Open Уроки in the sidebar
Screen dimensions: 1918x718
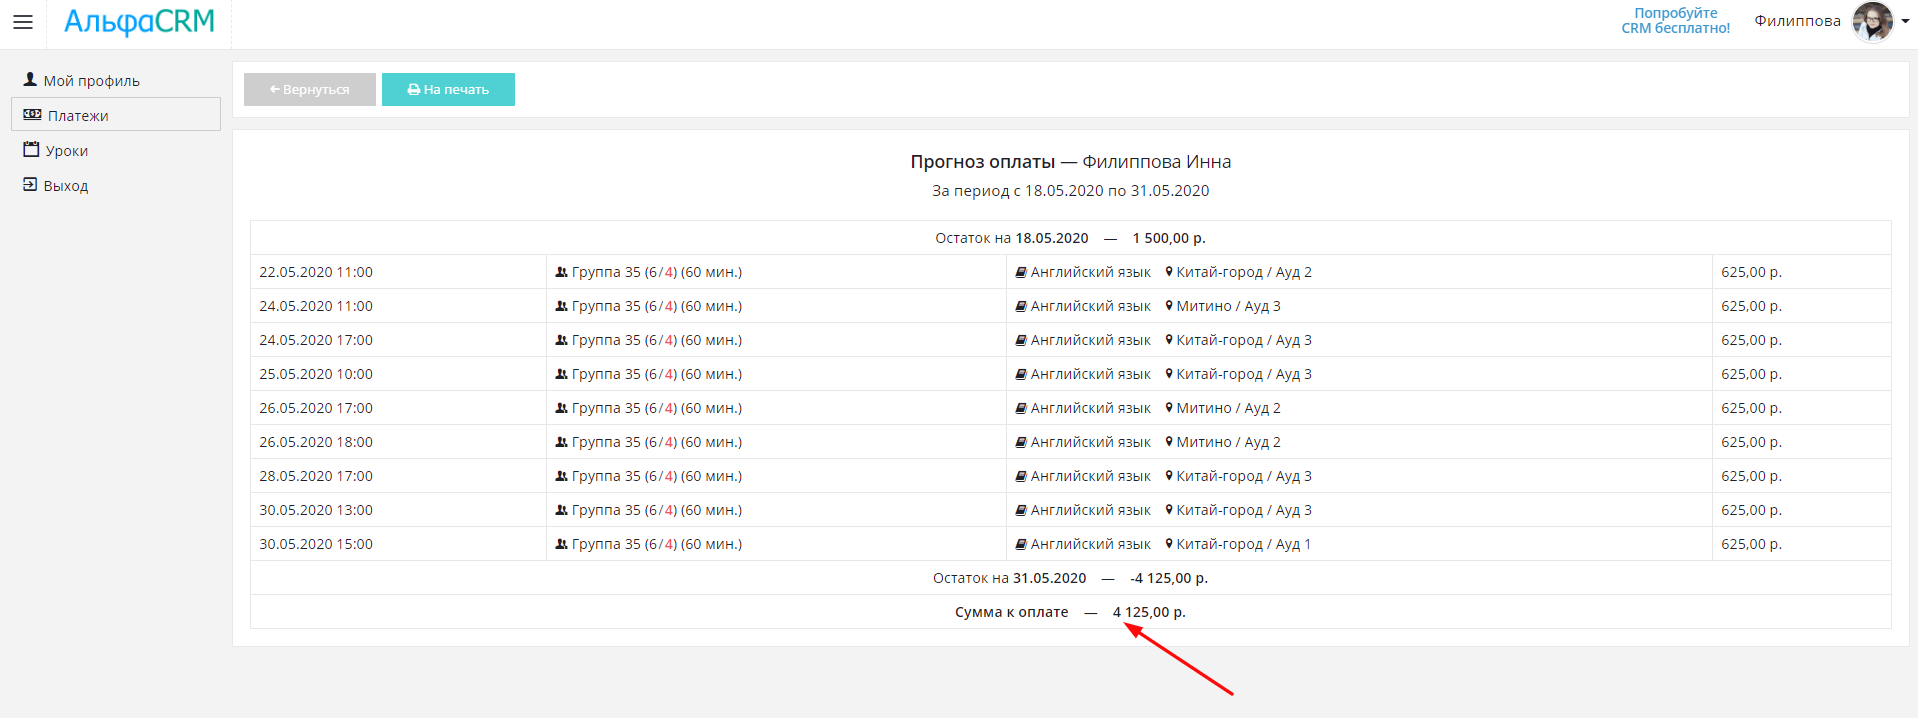66,151
